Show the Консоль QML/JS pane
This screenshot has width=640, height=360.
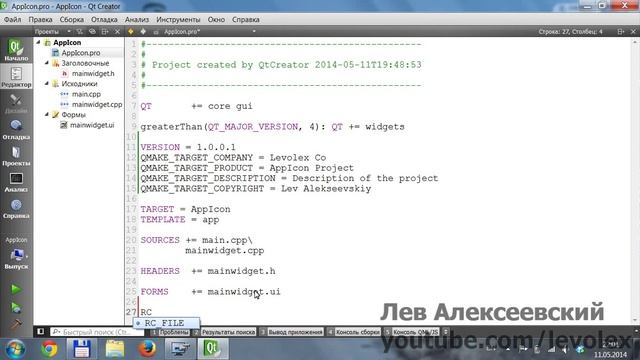(x=412, y=332)
